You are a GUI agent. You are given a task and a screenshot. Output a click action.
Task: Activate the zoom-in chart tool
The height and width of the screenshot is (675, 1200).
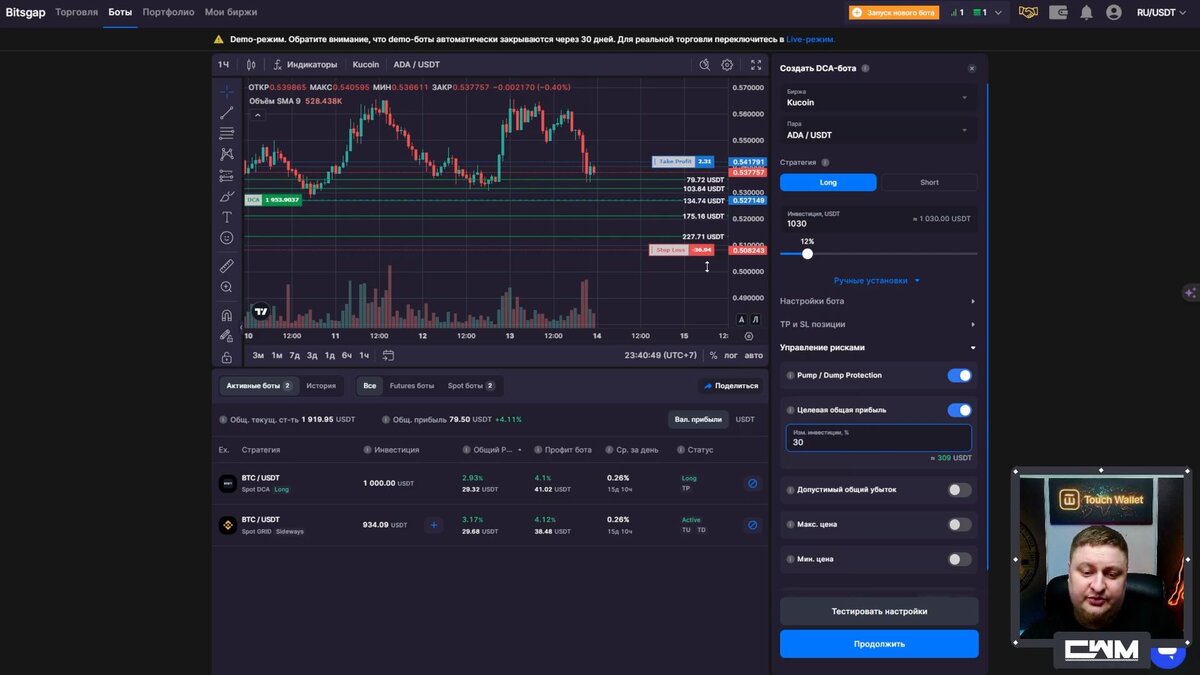click(x=227, y=287)
